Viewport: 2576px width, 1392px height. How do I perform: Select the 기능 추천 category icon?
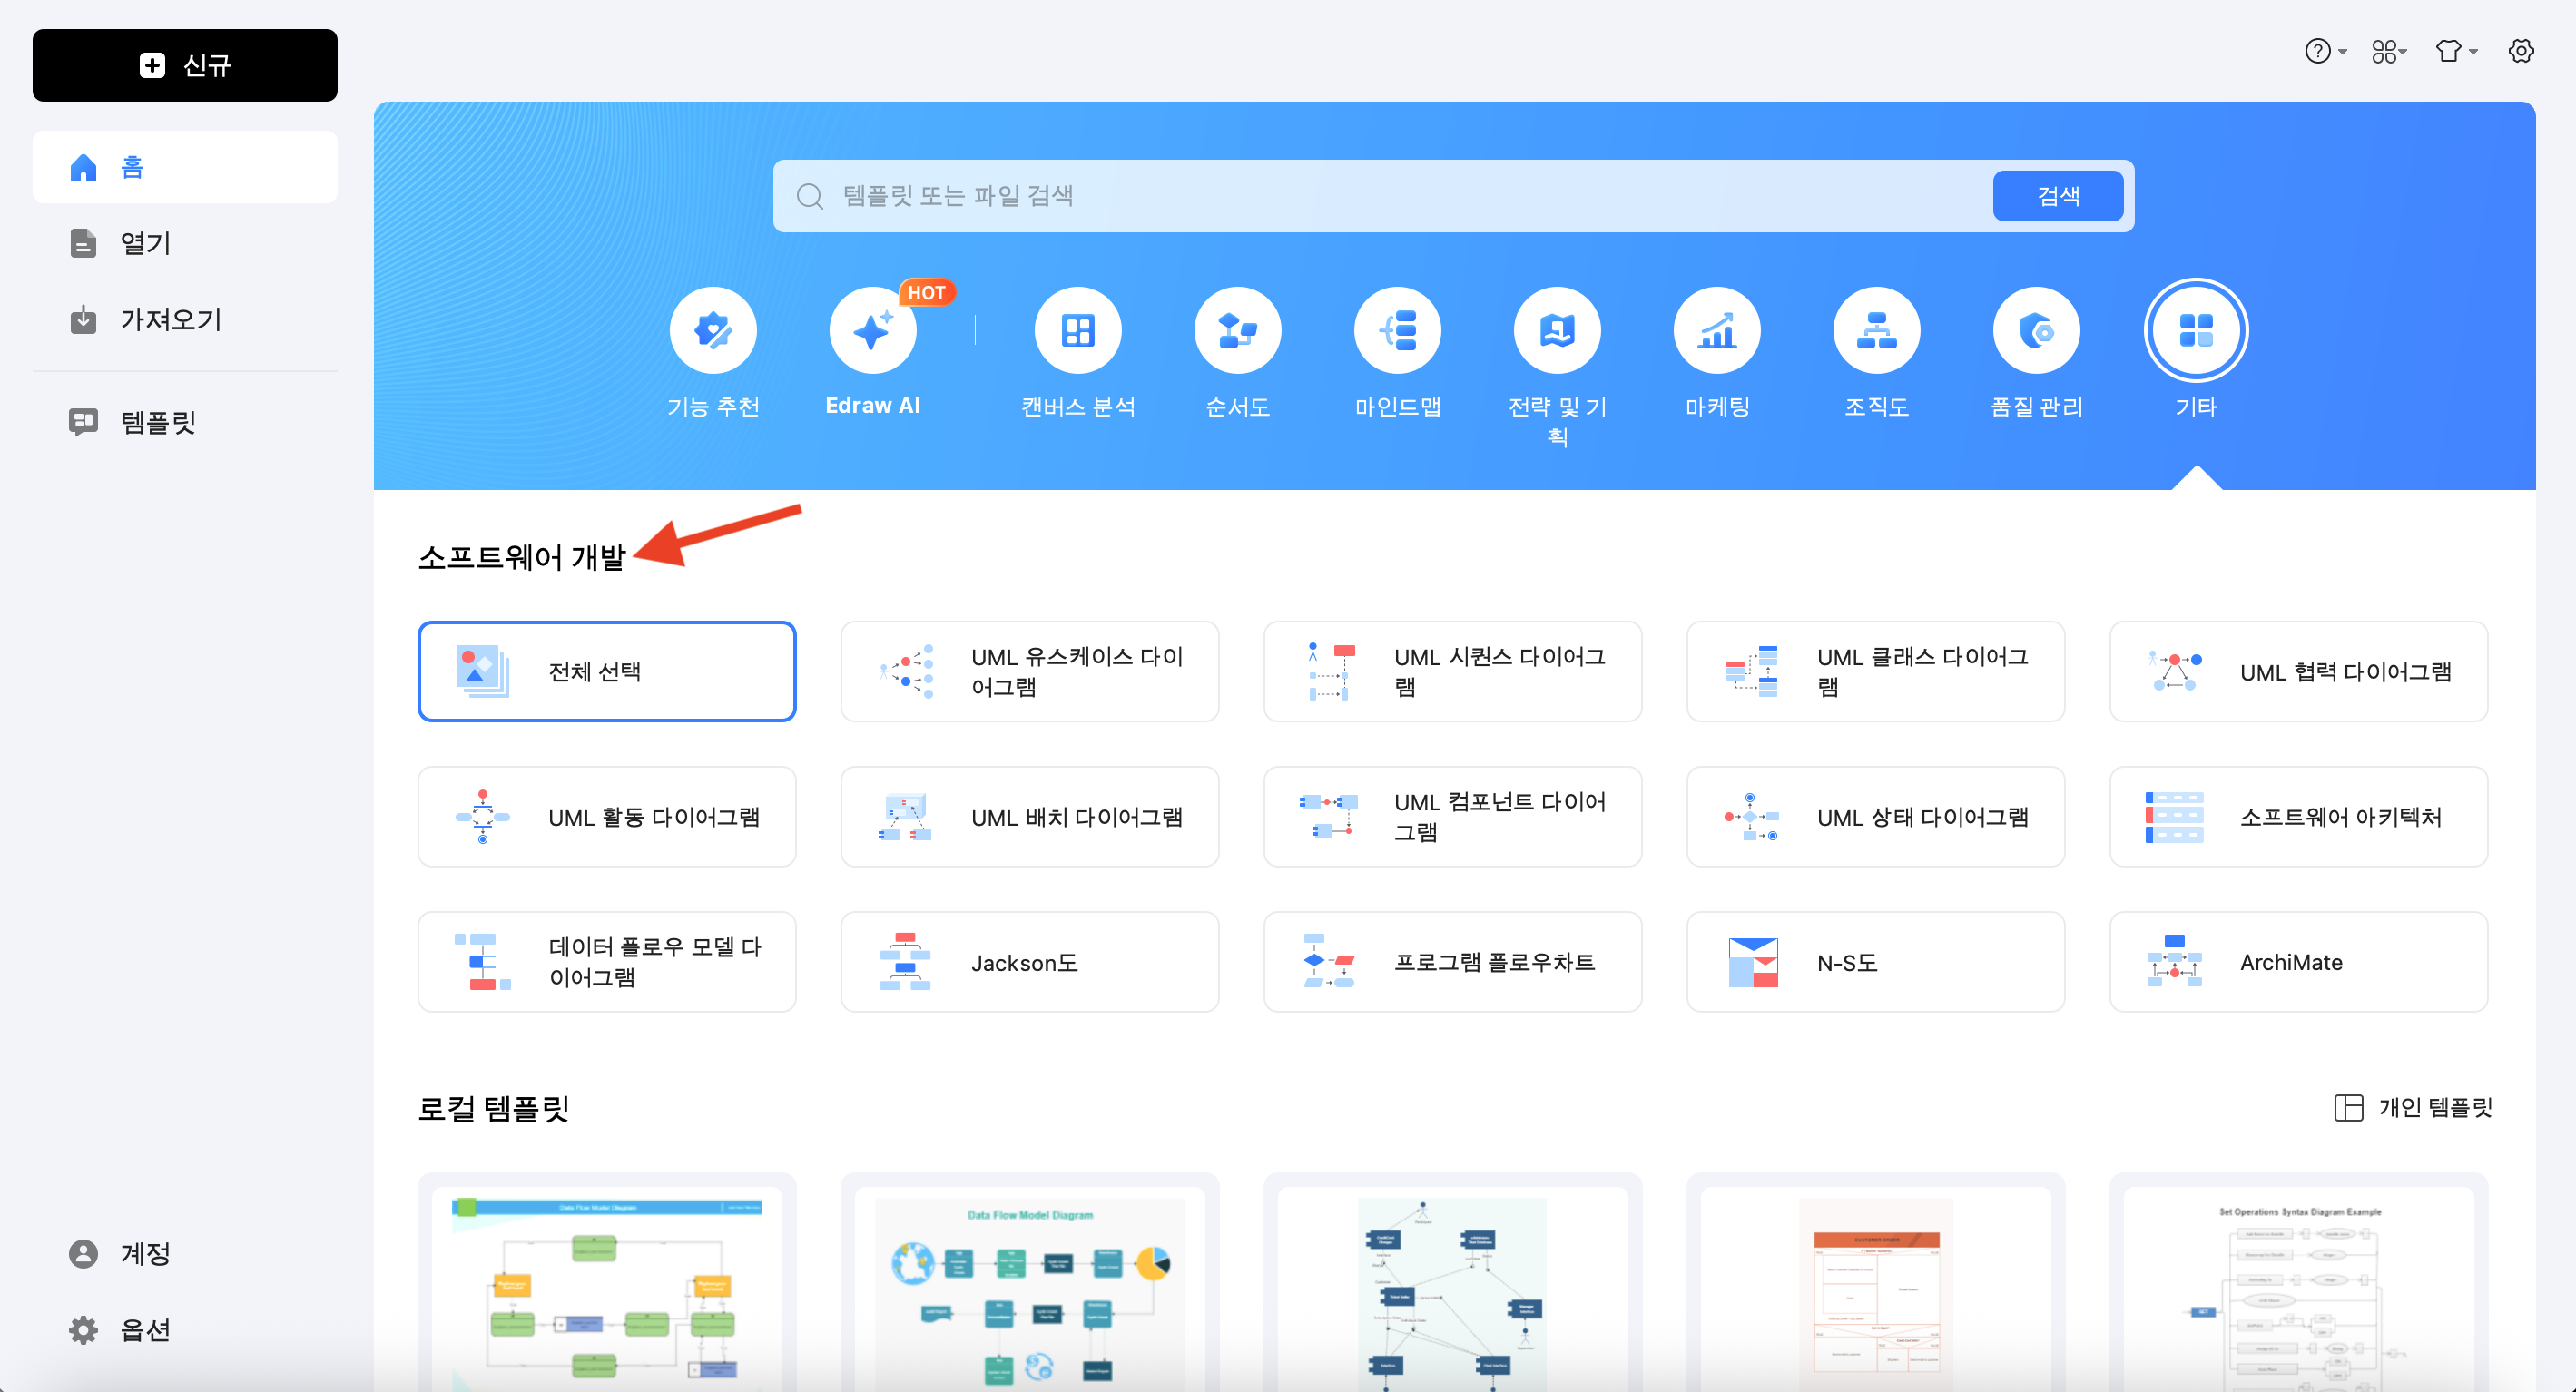[x=713, y=331]
